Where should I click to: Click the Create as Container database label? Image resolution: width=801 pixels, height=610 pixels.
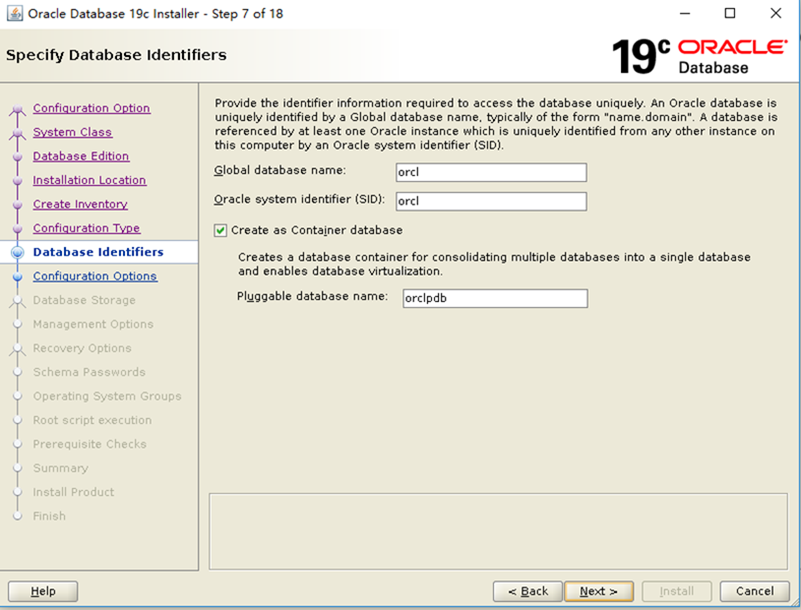[x=317, y=230]
